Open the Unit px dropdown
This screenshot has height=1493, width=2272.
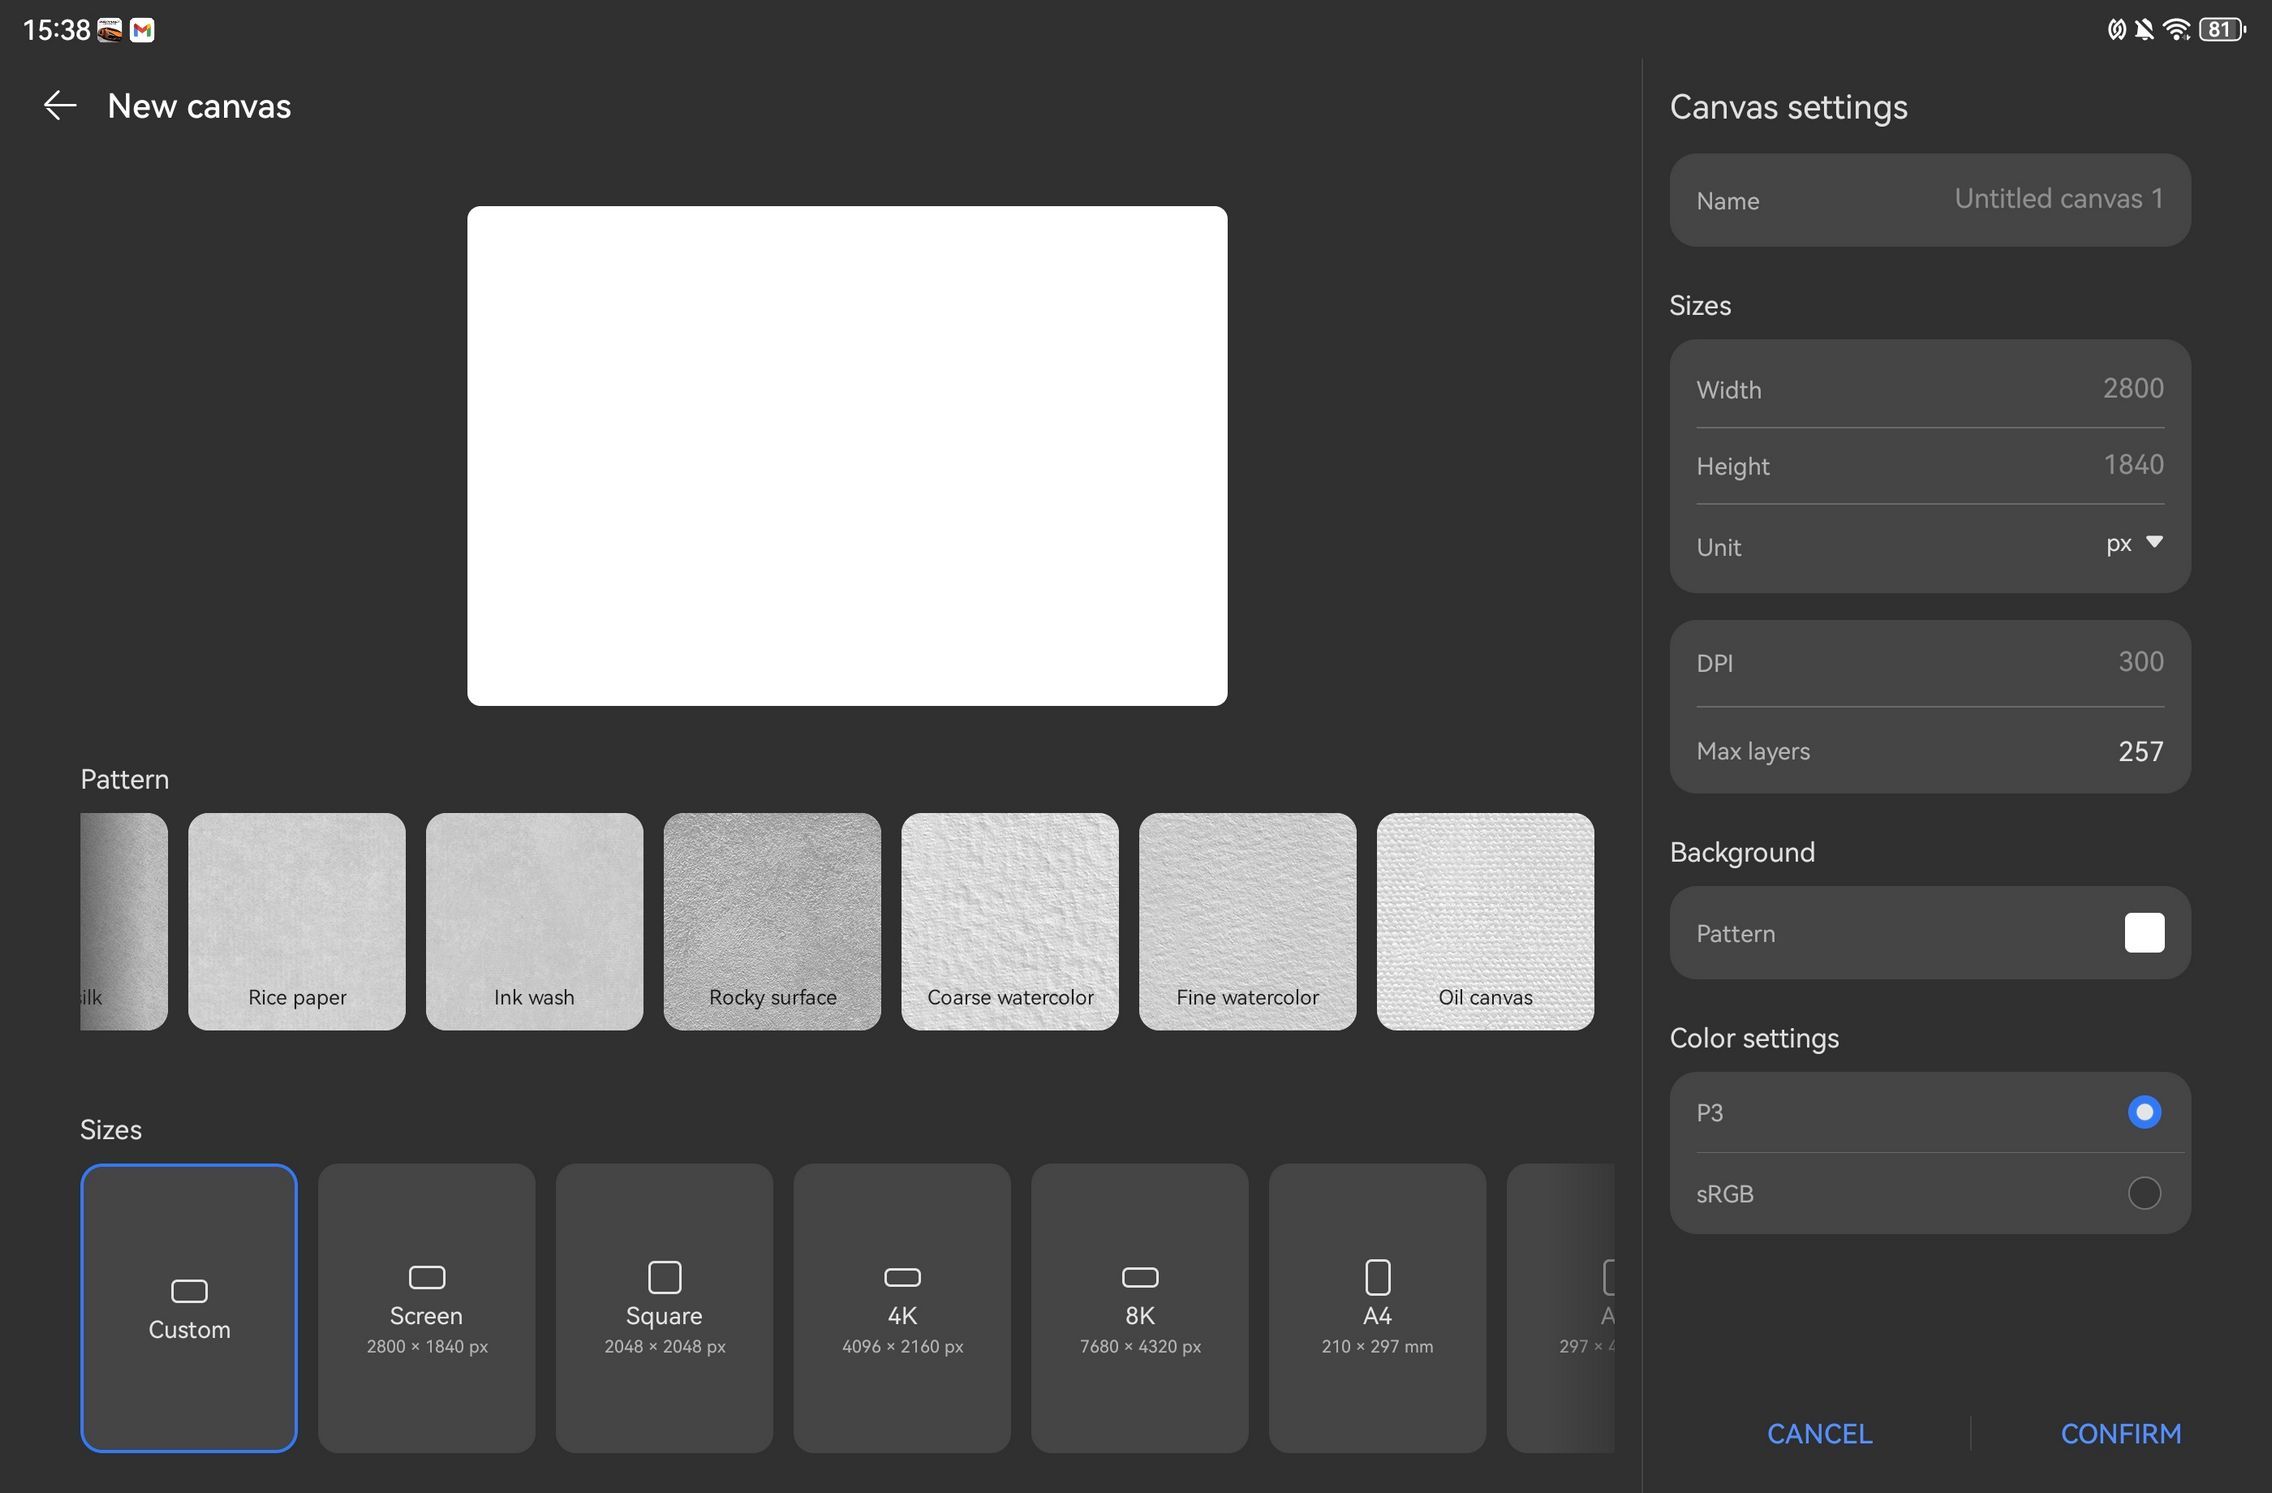coord(2118,545)
